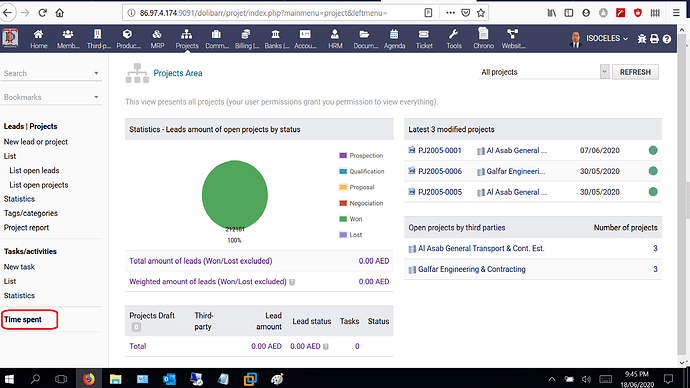This screenshot has height=388, width=690.
Task: Click the print icon in top bar
Action: pyautogui.click(x=654, y=39)
